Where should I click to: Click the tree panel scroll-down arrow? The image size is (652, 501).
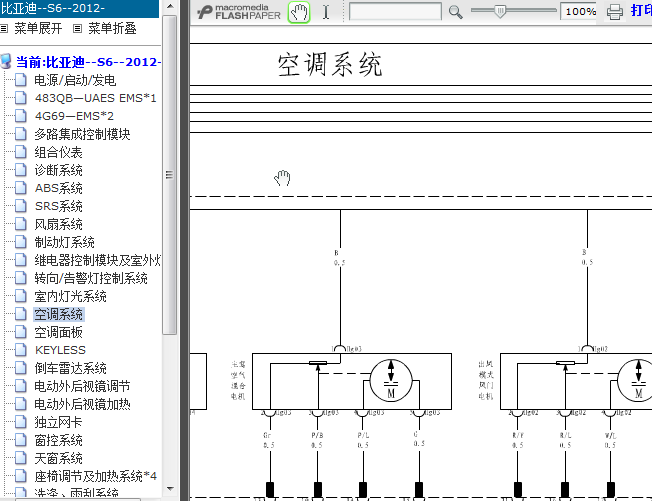point(170,489)
